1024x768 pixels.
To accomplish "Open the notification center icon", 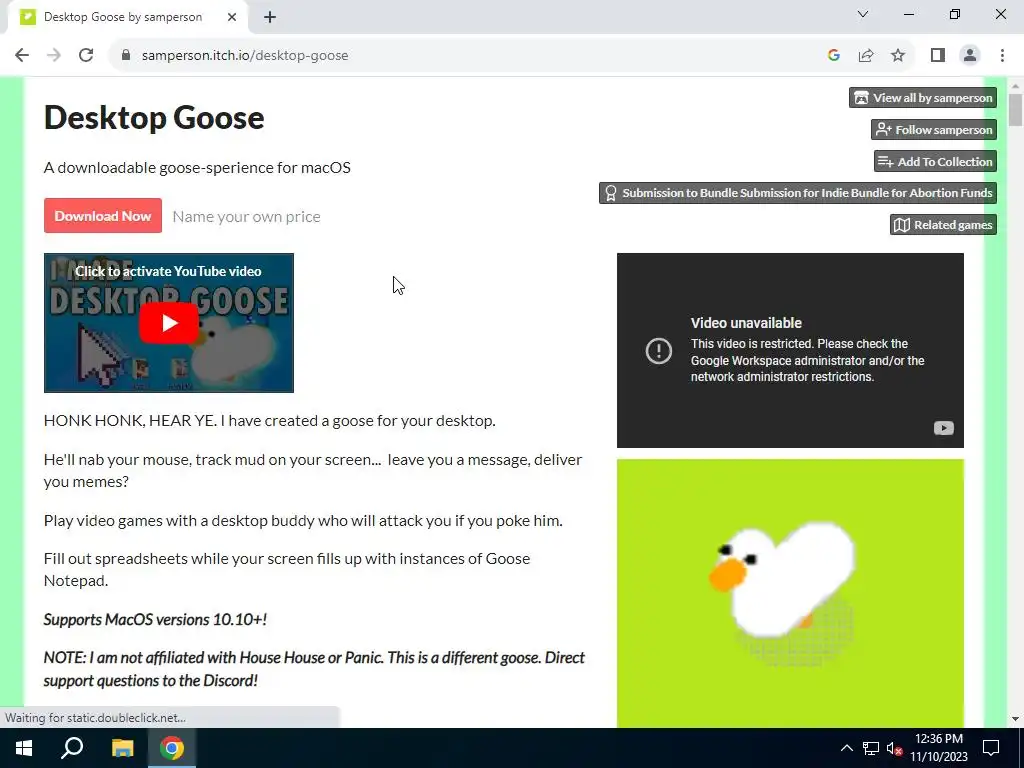I will [991, 748].
